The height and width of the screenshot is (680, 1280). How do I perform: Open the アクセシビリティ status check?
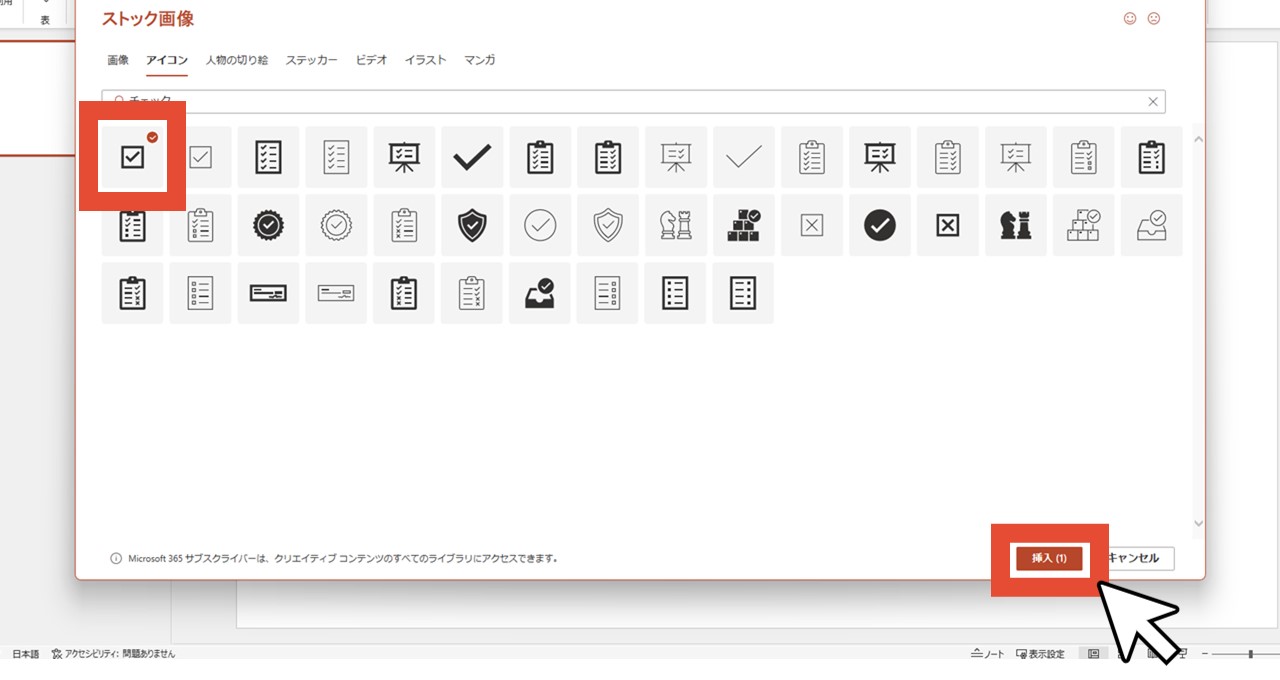(113, 653)
